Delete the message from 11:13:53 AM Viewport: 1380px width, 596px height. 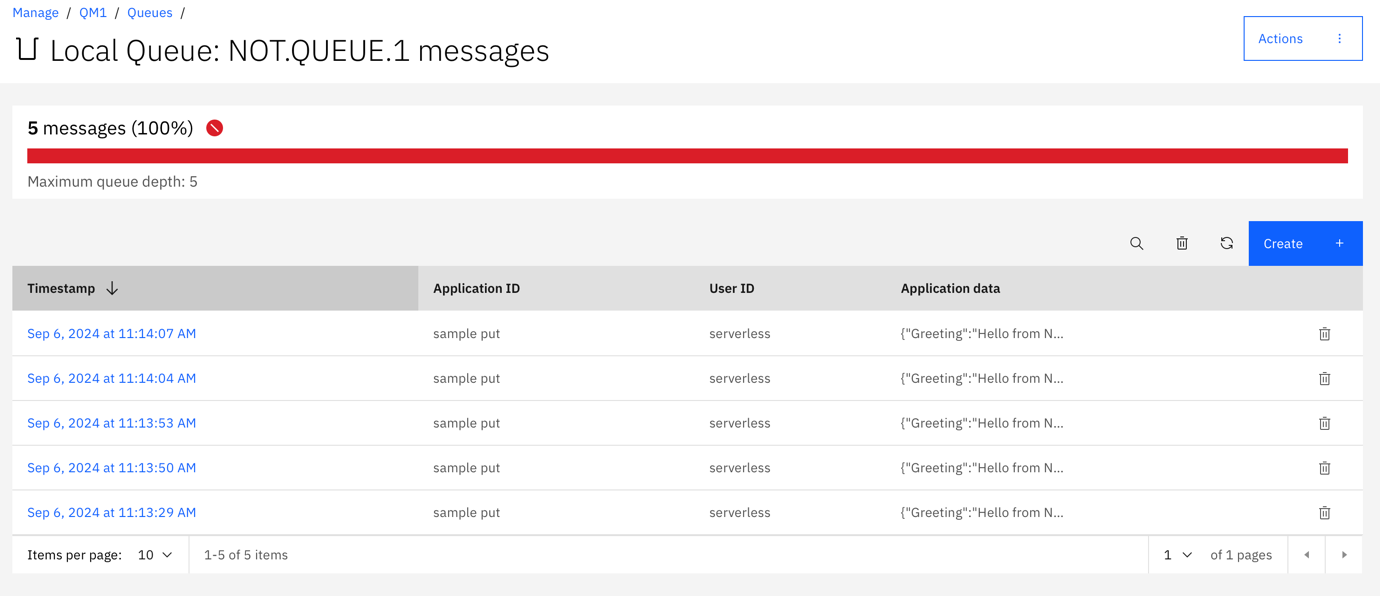1324,423
